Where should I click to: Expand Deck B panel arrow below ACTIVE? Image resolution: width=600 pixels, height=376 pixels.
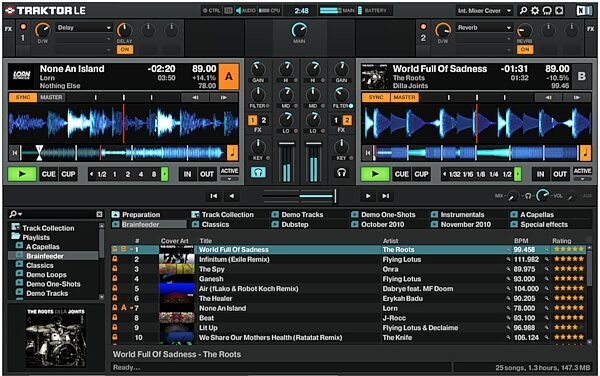pyautogui.click(x=582, y=179)
